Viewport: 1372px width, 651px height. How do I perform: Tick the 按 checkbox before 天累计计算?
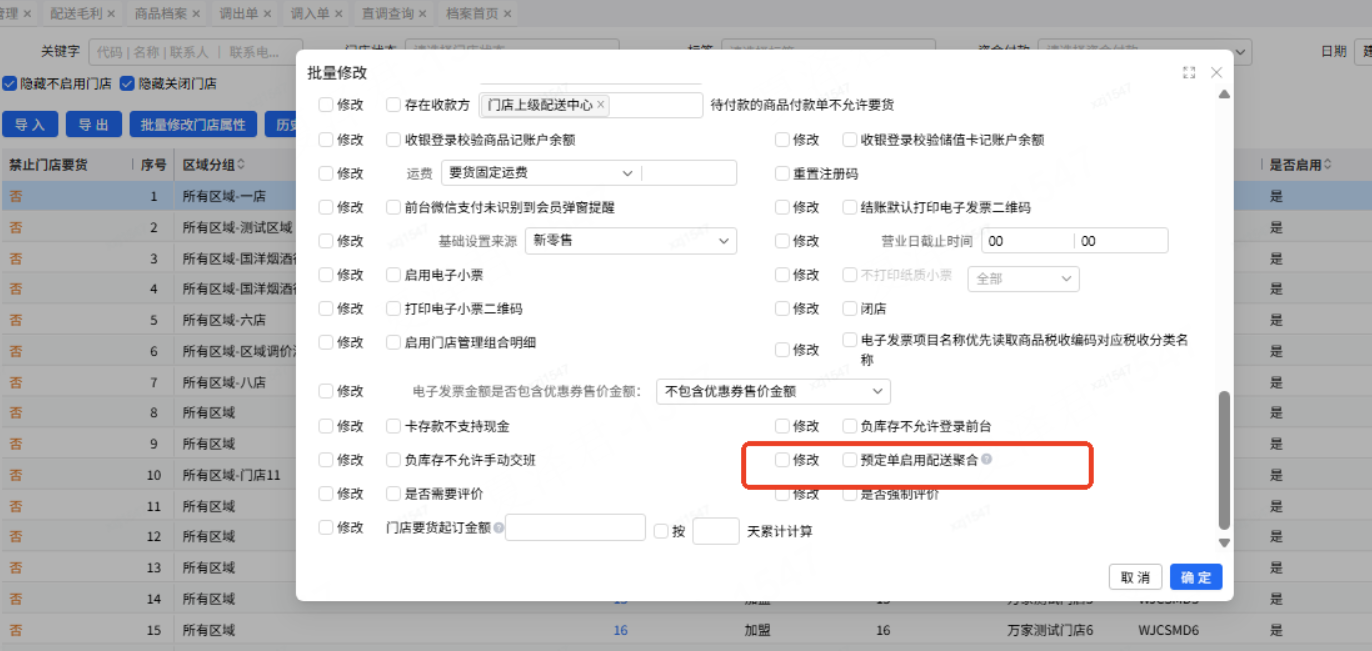pyautogui.click(x=660, y=531)
